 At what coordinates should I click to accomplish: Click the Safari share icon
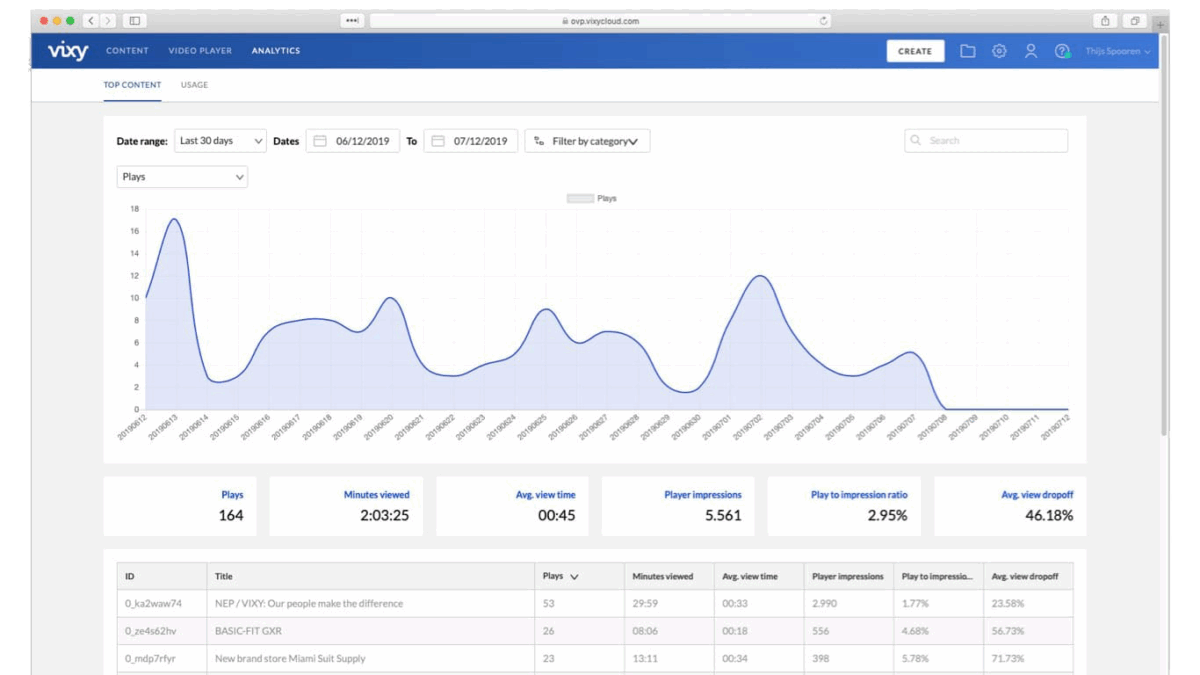[x=1105, y=20]
